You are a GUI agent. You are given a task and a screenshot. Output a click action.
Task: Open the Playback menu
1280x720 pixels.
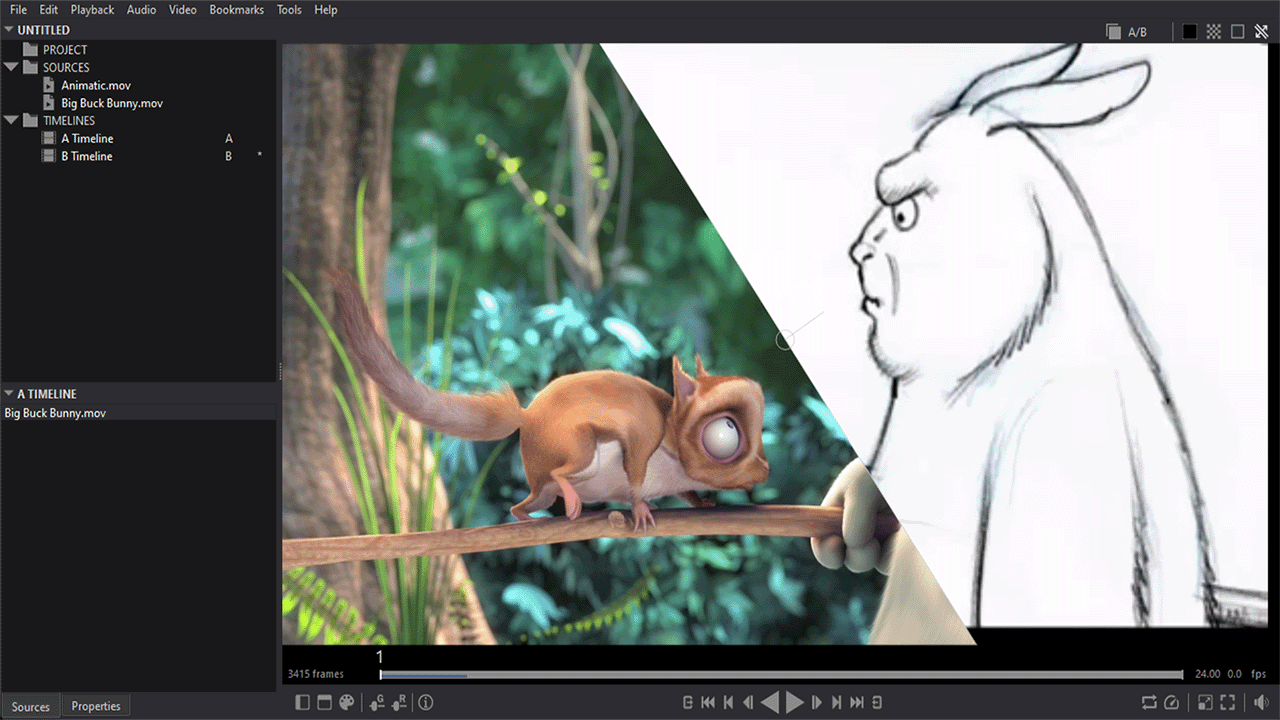(92, 10)
